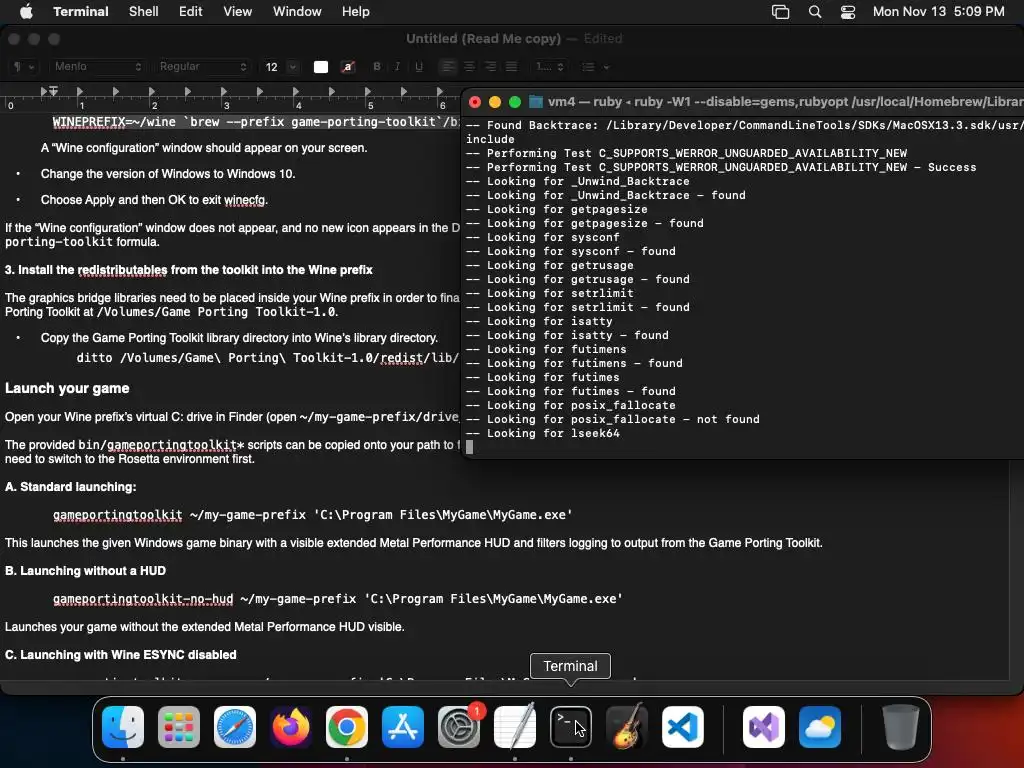Open the Trash in the Dock
Image resolution: width=1024 pixels, height=768 pixels.
point(901,727)
